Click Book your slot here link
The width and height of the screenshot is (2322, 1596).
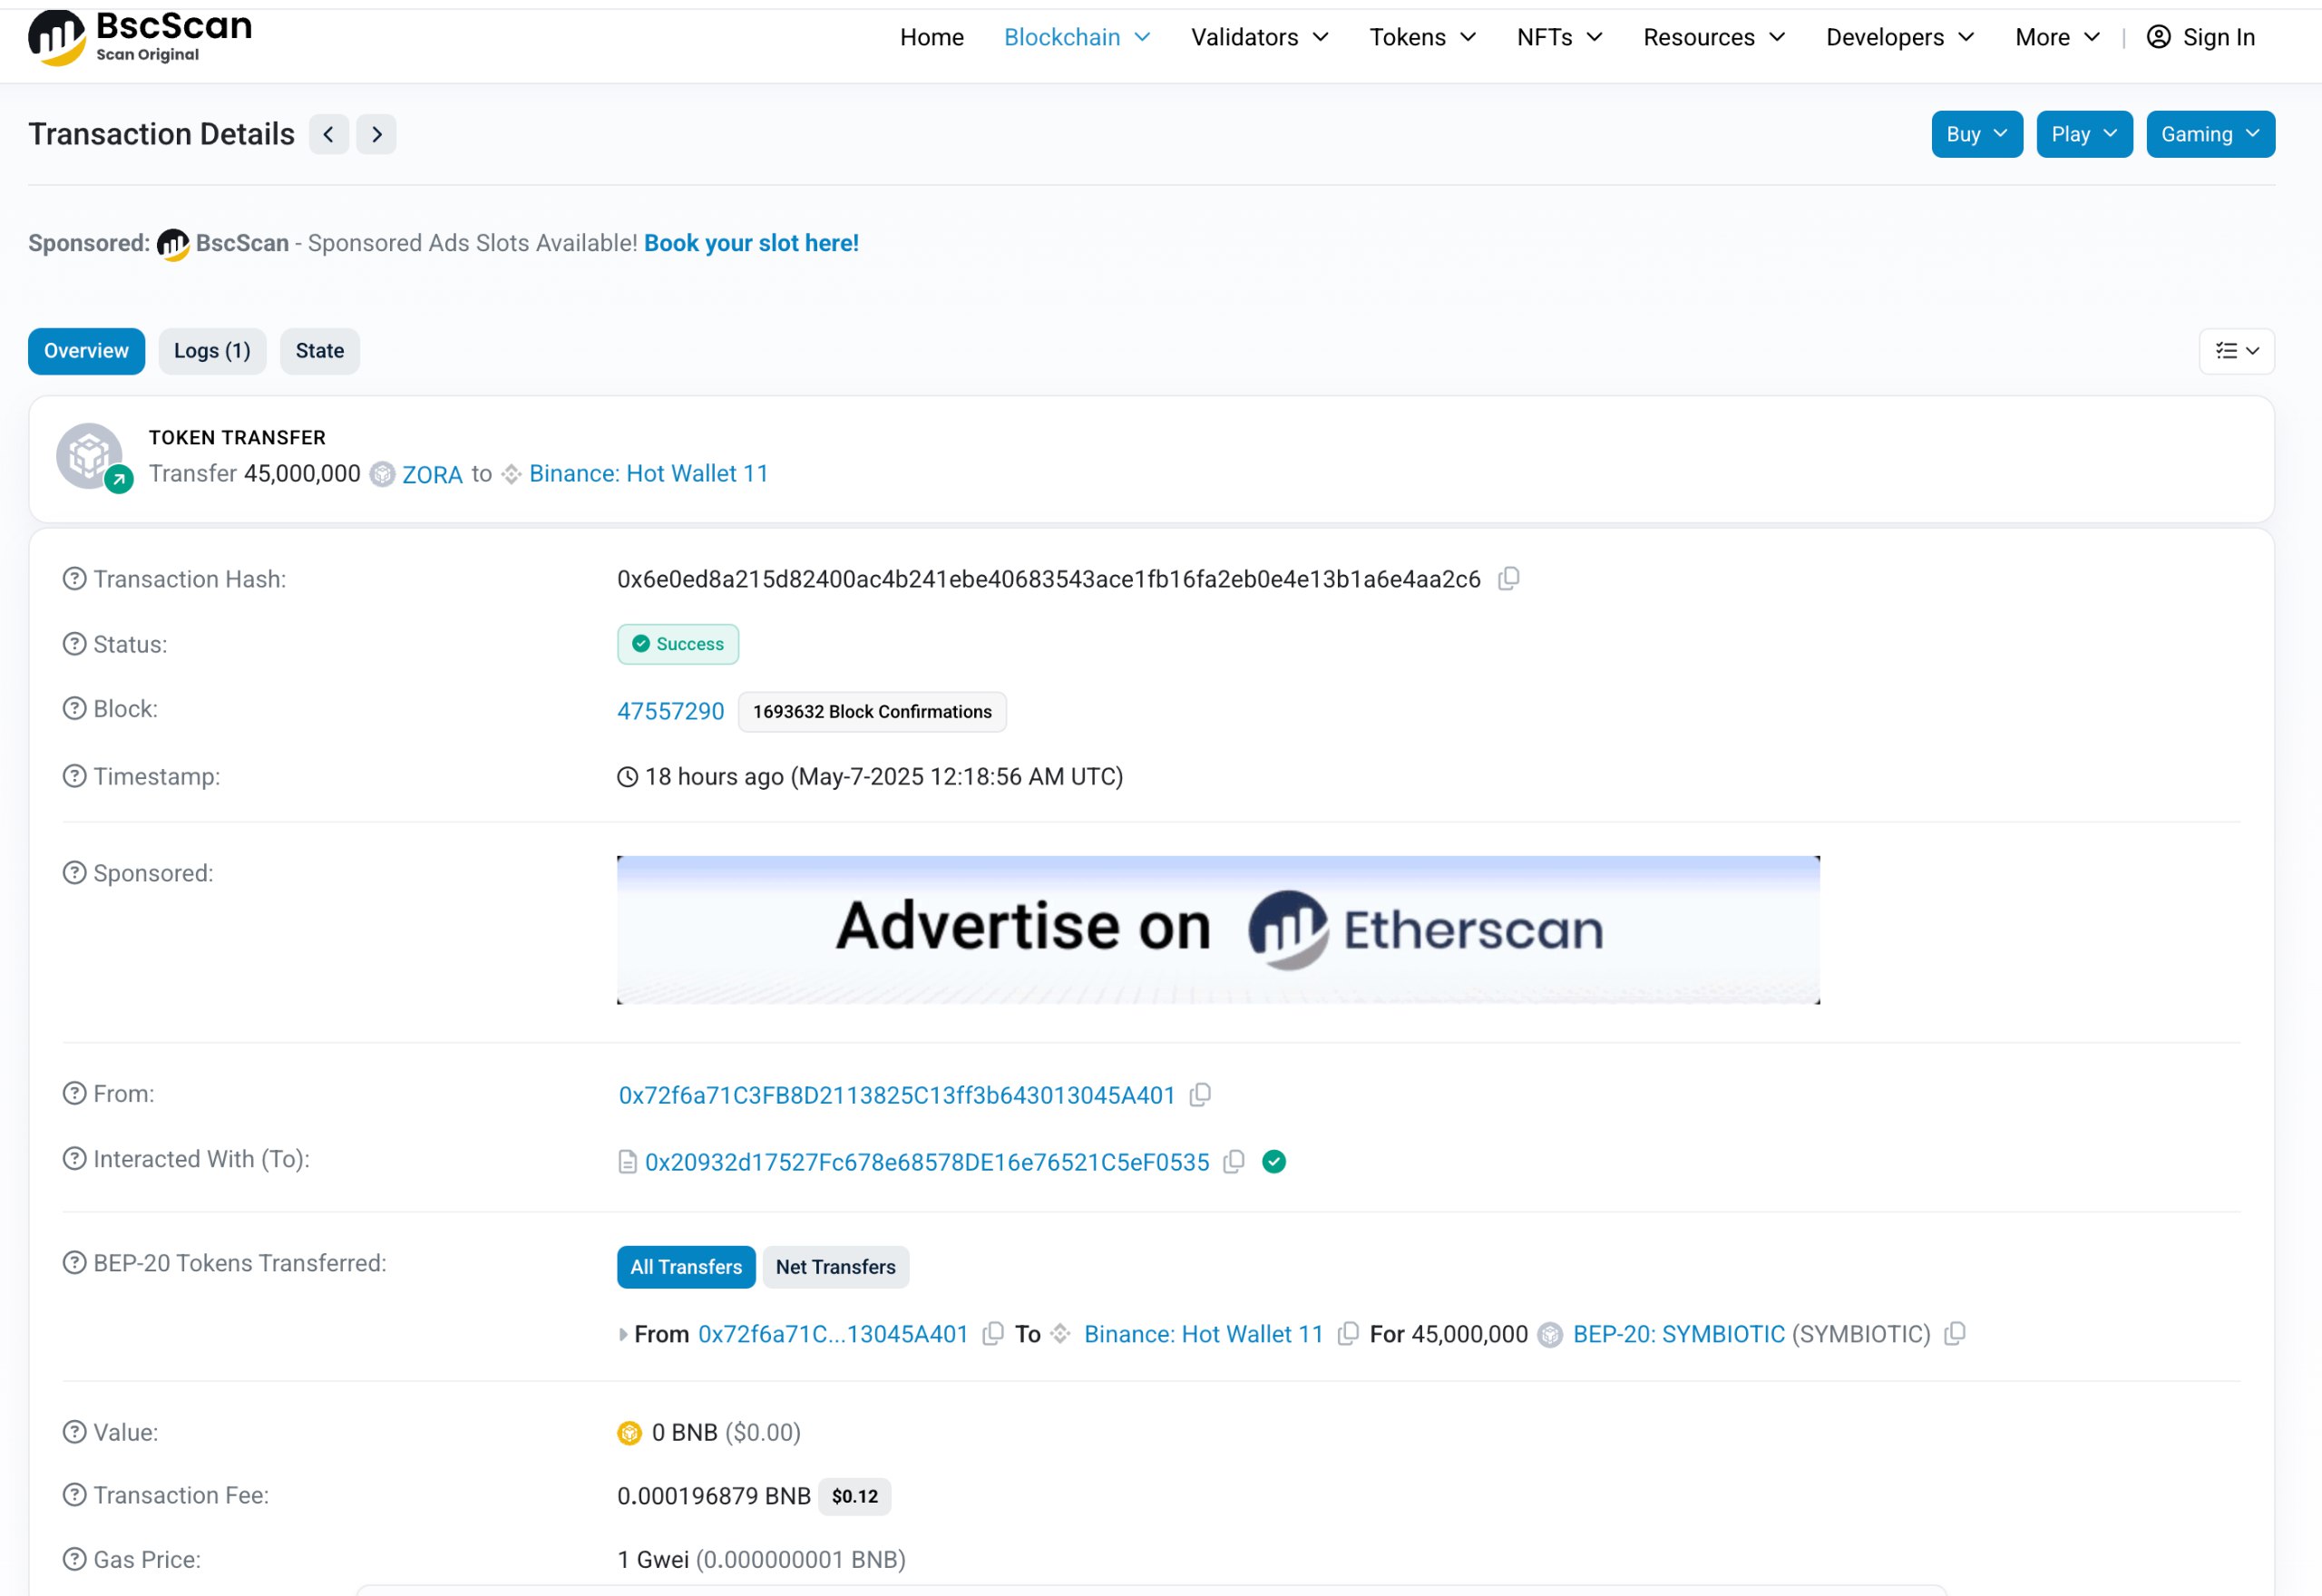point(751,243)
